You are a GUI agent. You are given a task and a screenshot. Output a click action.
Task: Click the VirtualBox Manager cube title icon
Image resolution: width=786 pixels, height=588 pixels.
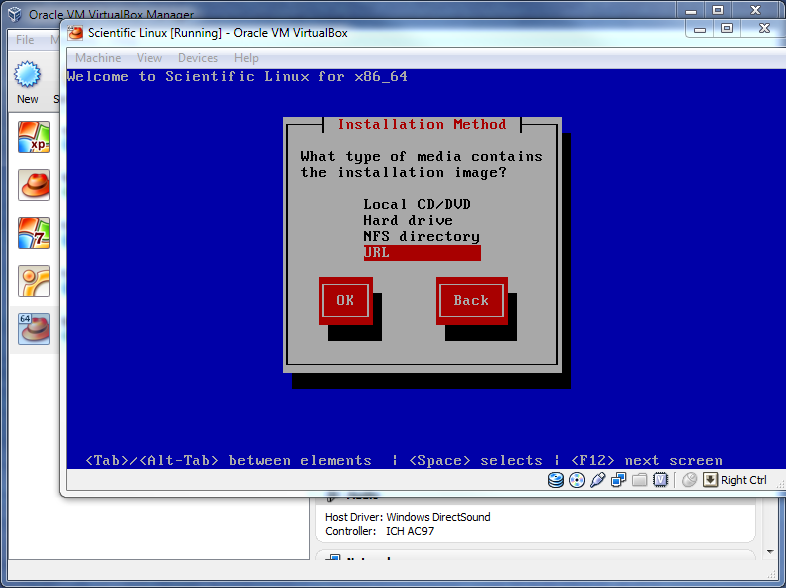(15, 14)
